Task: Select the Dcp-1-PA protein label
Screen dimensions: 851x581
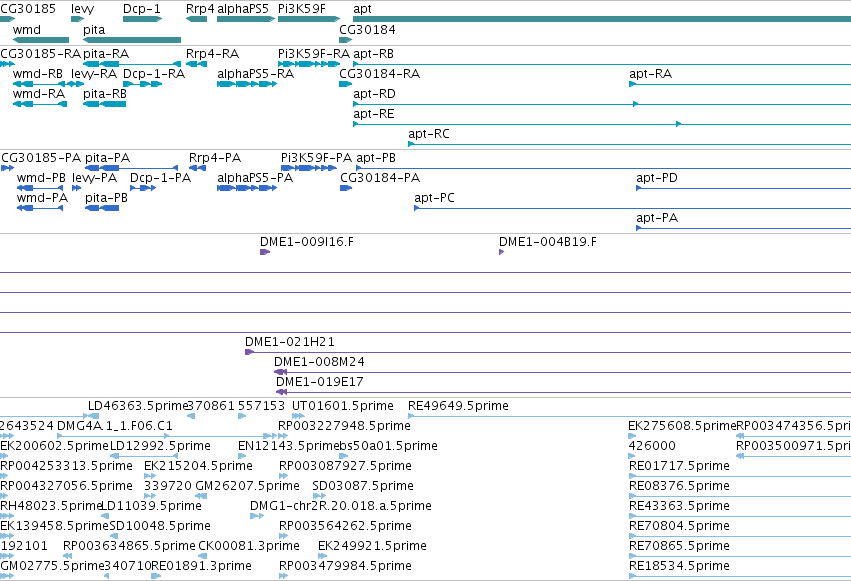Action: click(161, 178)
